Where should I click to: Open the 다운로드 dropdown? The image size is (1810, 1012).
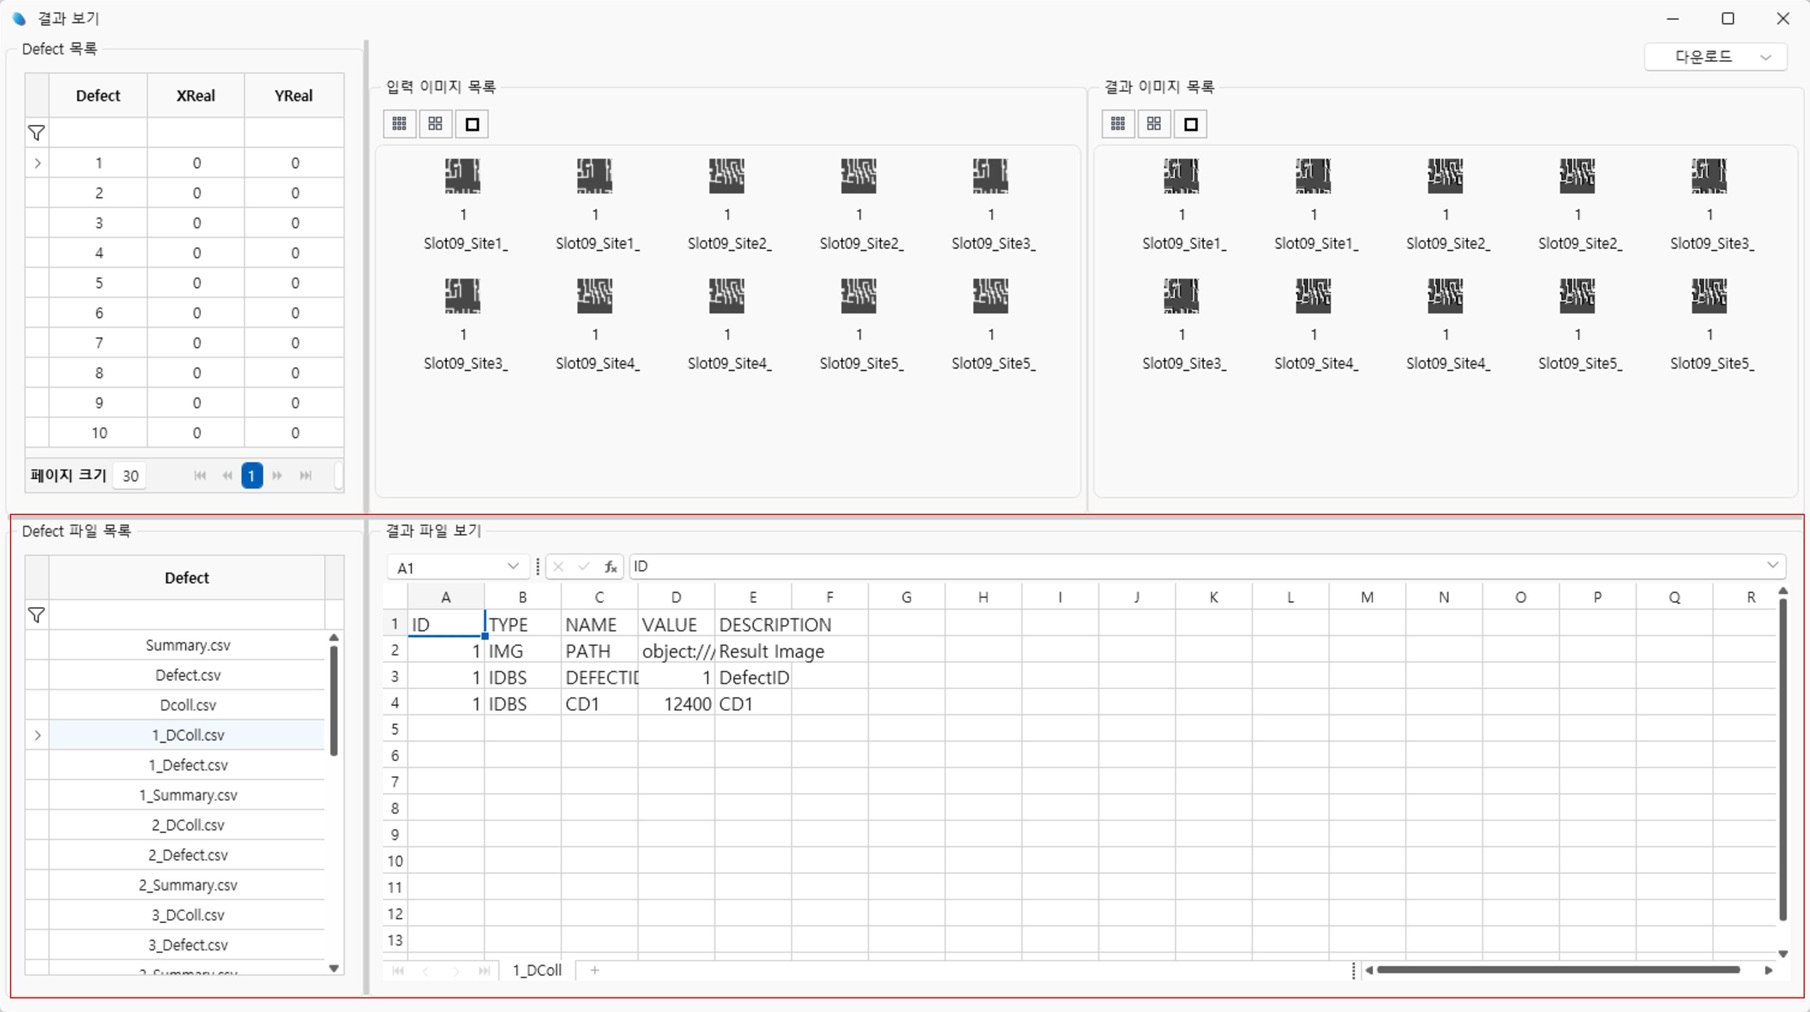1715,57
